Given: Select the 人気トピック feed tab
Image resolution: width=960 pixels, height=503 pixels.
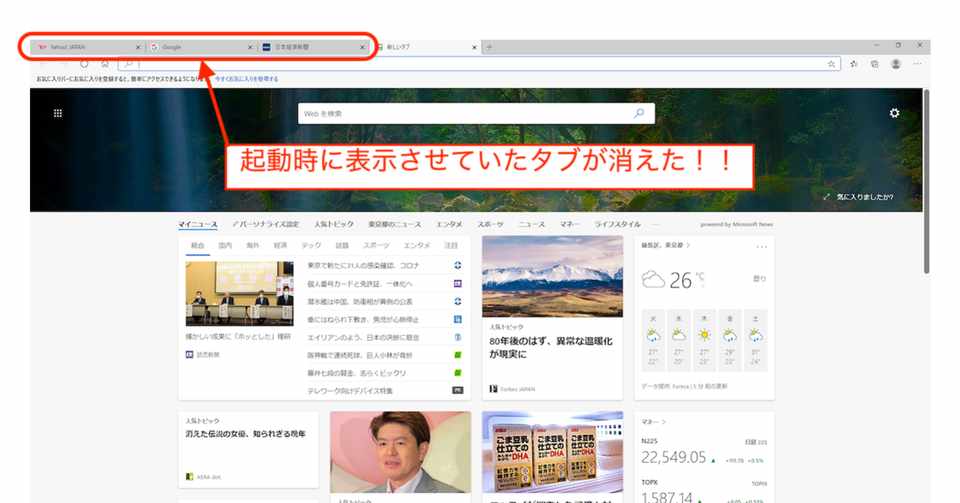Looking at the screenshot, I should [x=334, y=225].
